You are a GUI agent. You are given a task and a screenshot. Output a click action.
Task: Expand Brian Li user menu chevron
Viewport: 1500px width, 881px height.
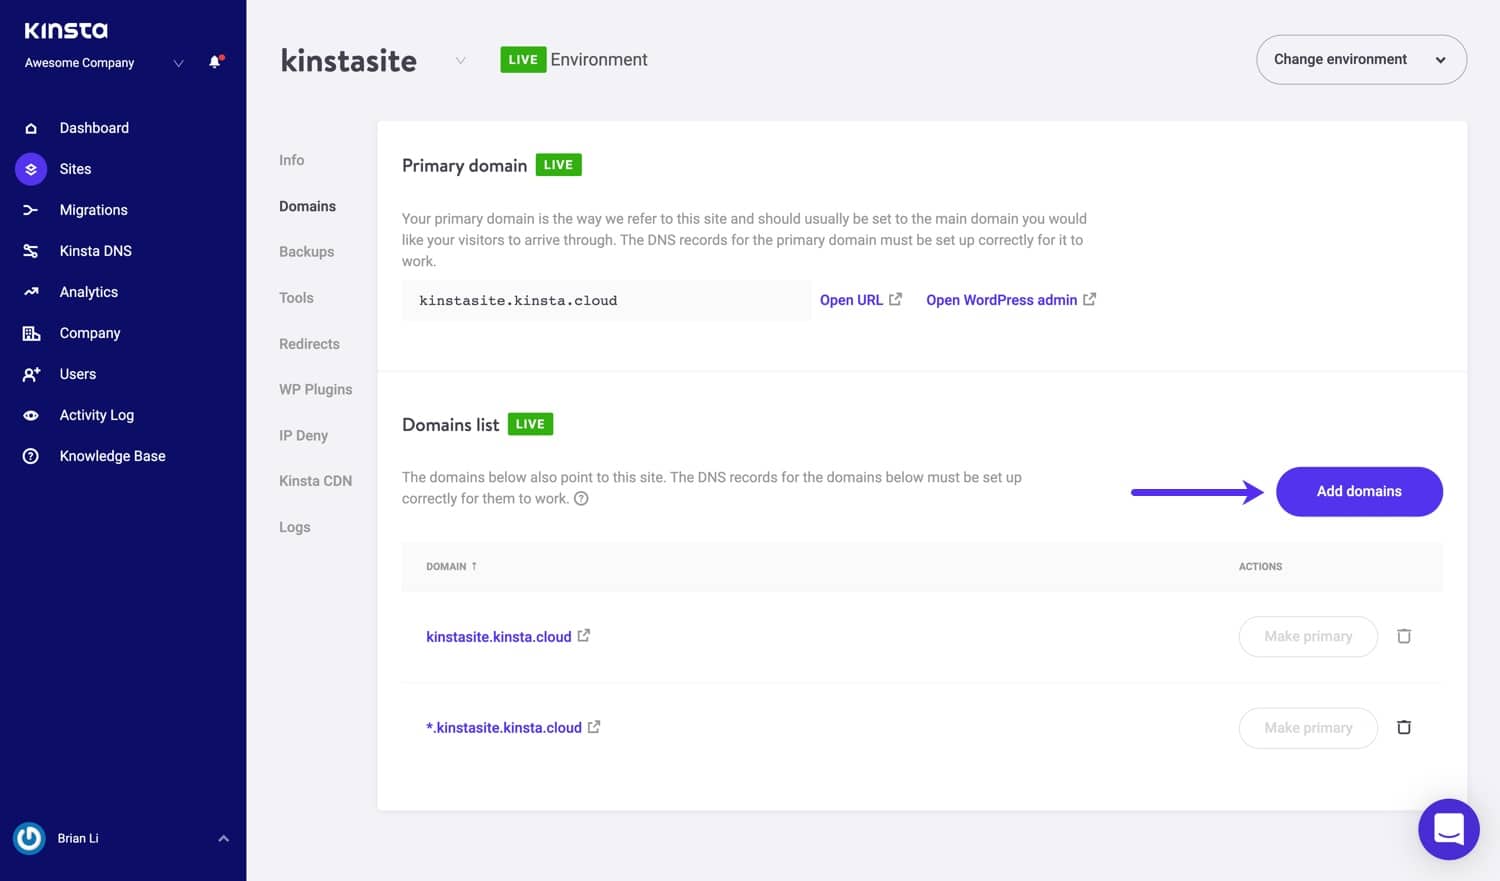tap(224, 838)
